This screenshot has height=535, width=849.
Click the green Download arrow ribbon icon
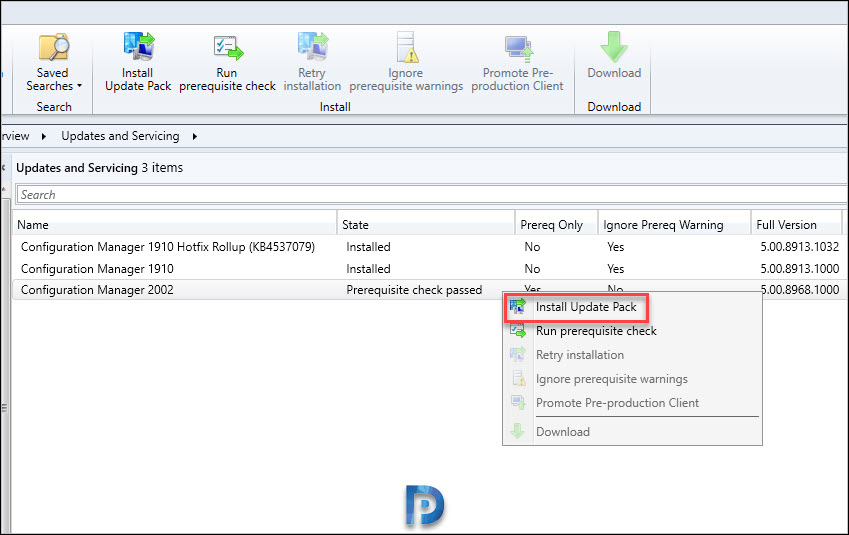[614, 47]
